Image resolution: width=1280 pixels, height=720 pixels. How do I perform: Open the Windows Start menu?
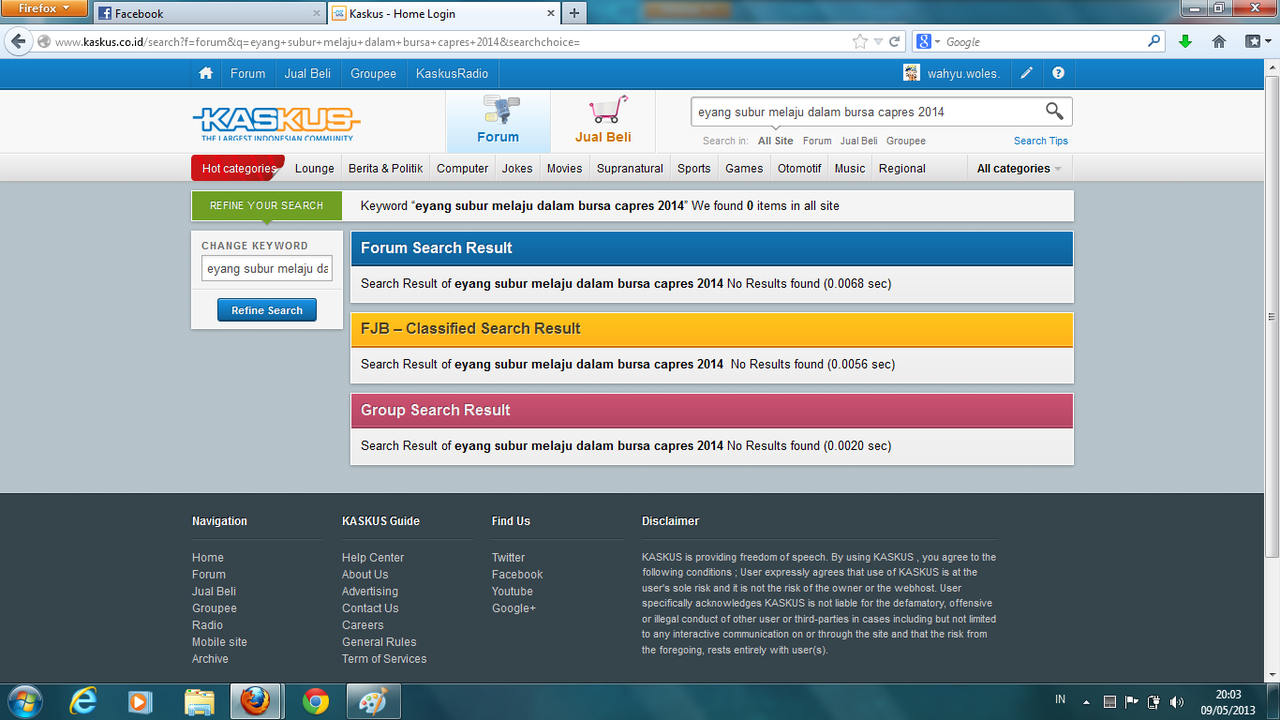click(x=24, y=701)
